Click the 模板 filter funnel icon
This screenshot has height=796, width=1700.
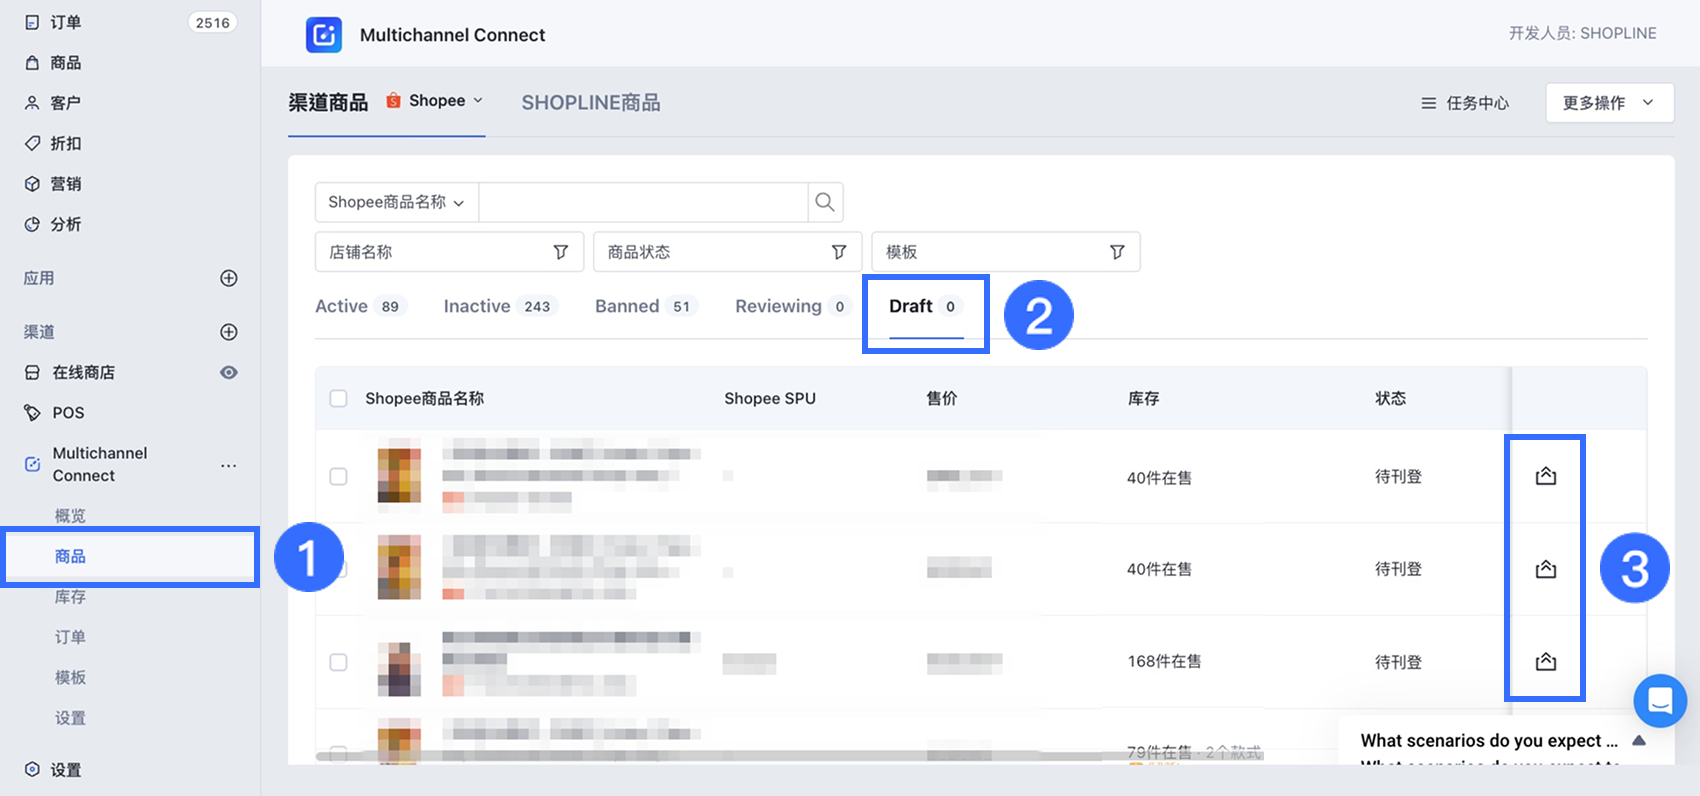[x=1117, y=252]
